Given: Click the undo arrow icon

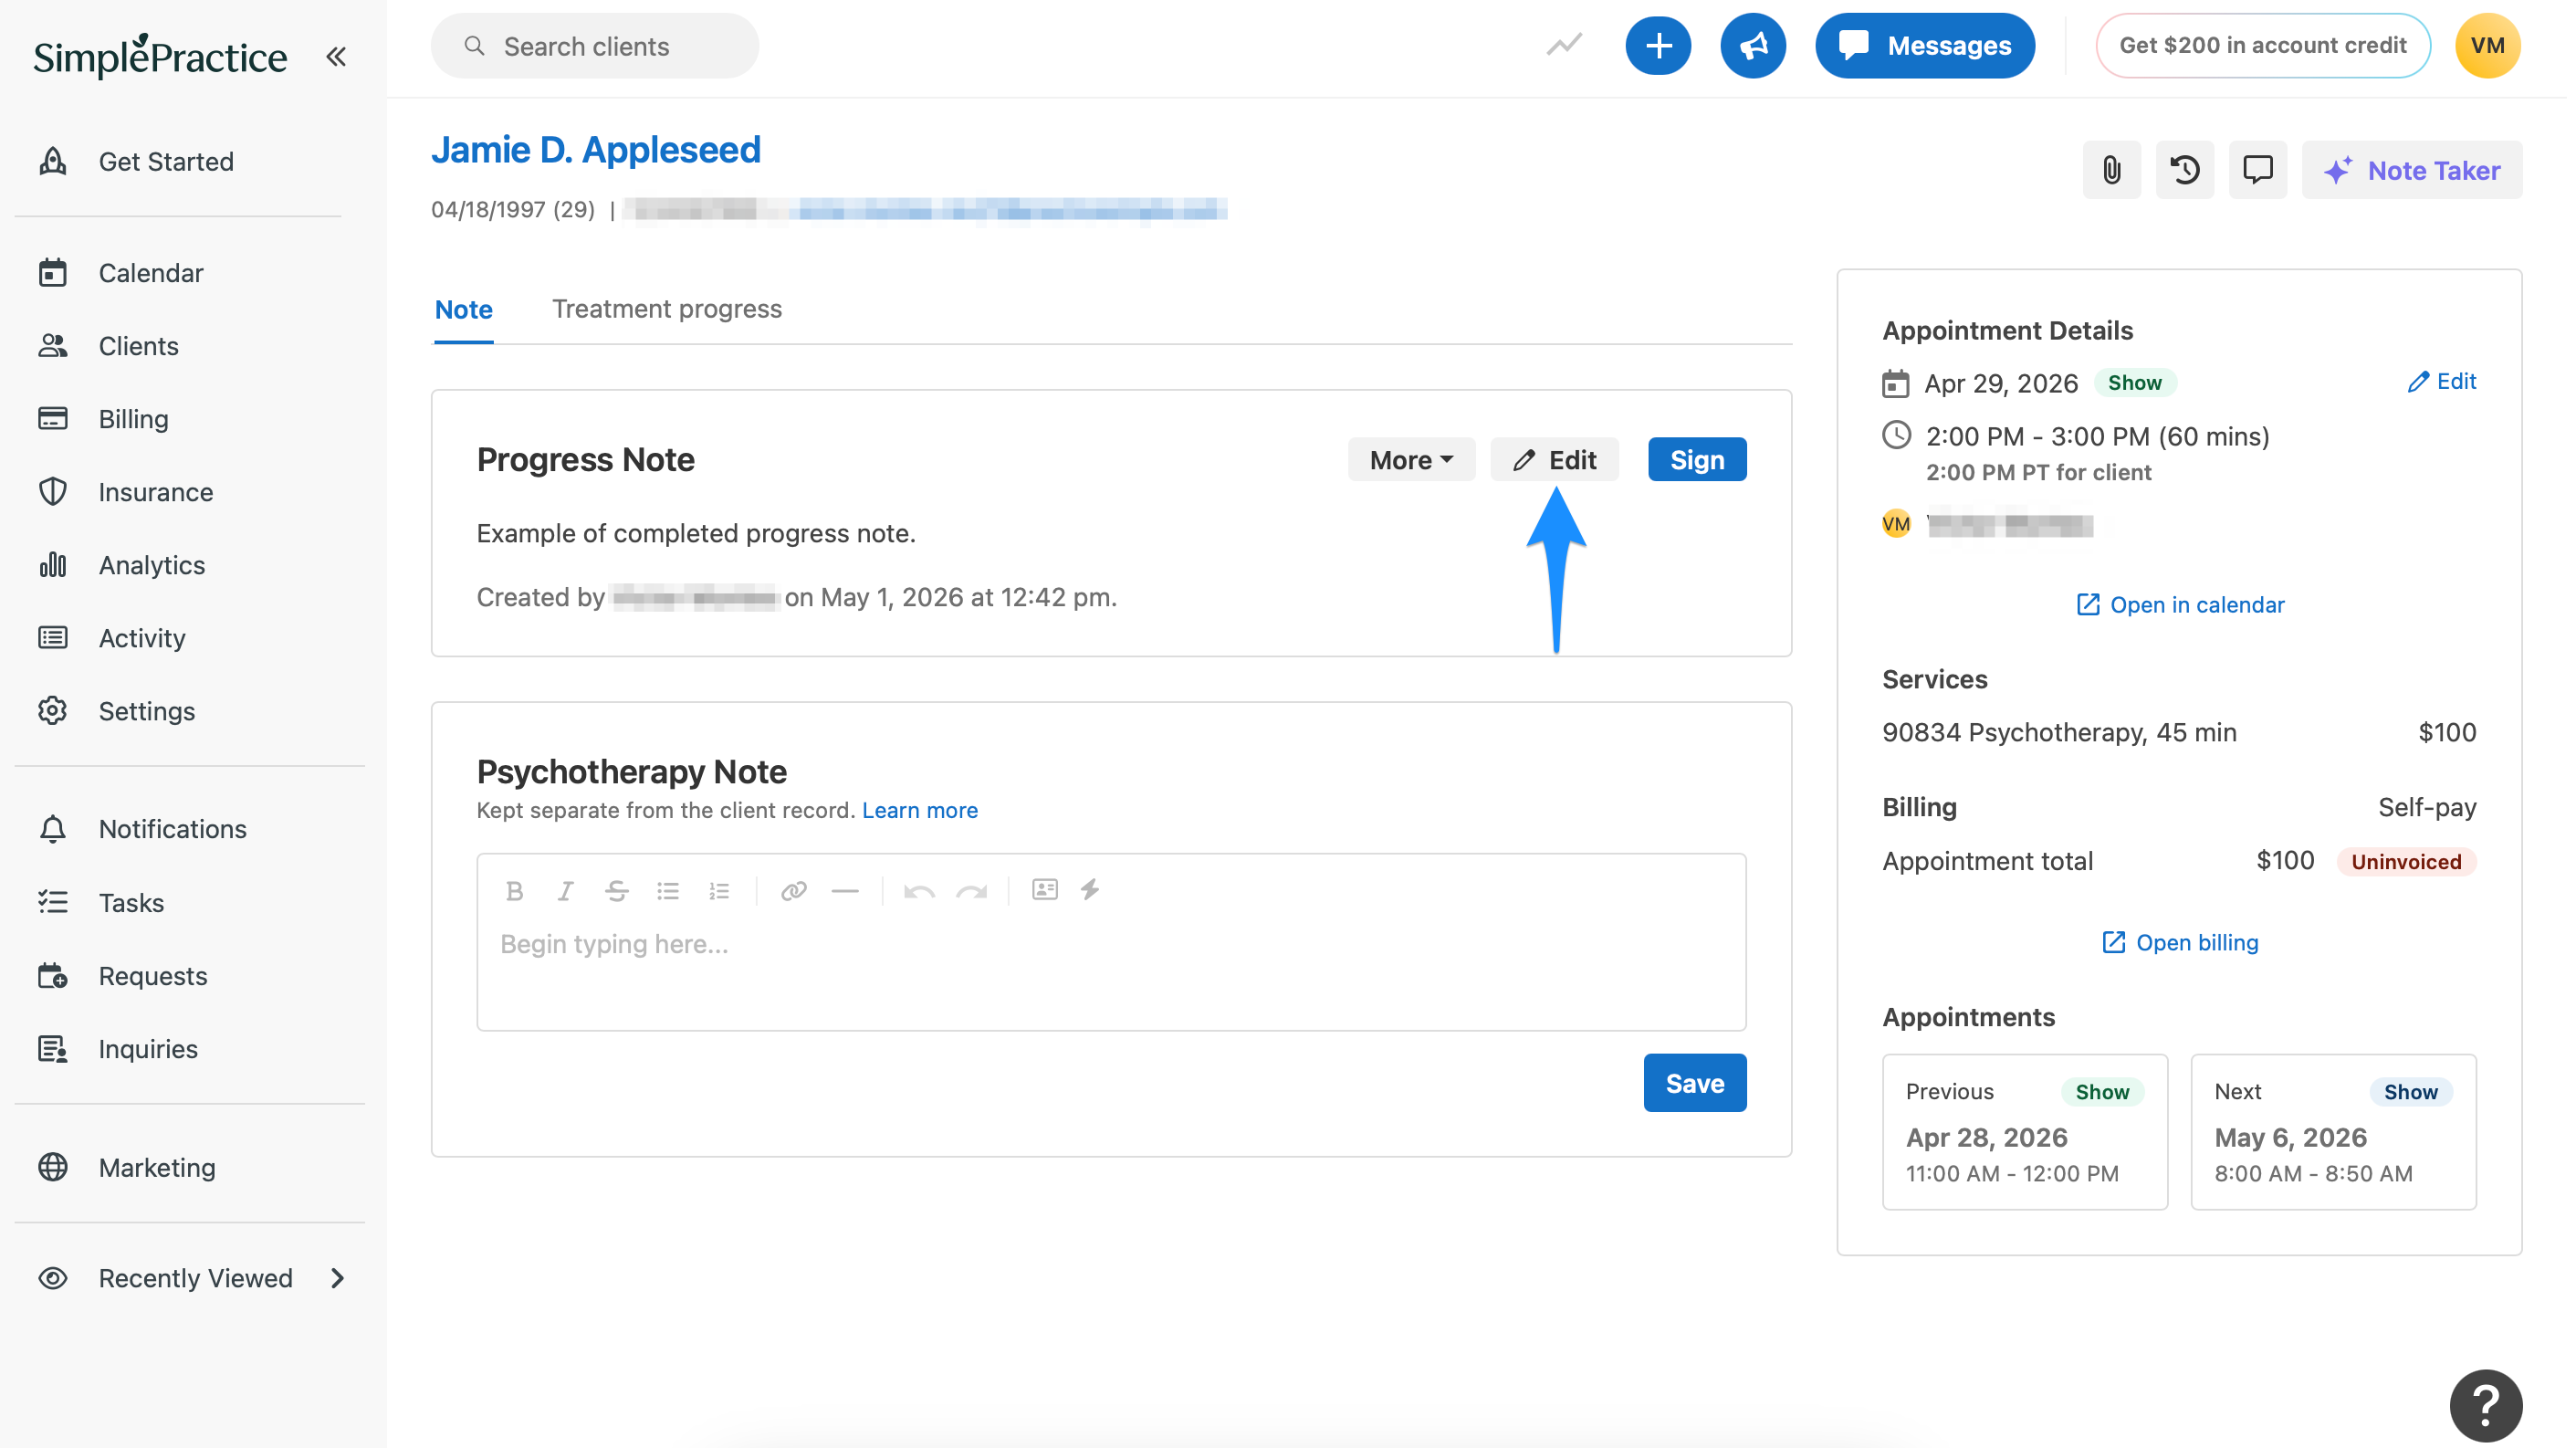Looking at the screenshot, I should (x=919, y=890).
